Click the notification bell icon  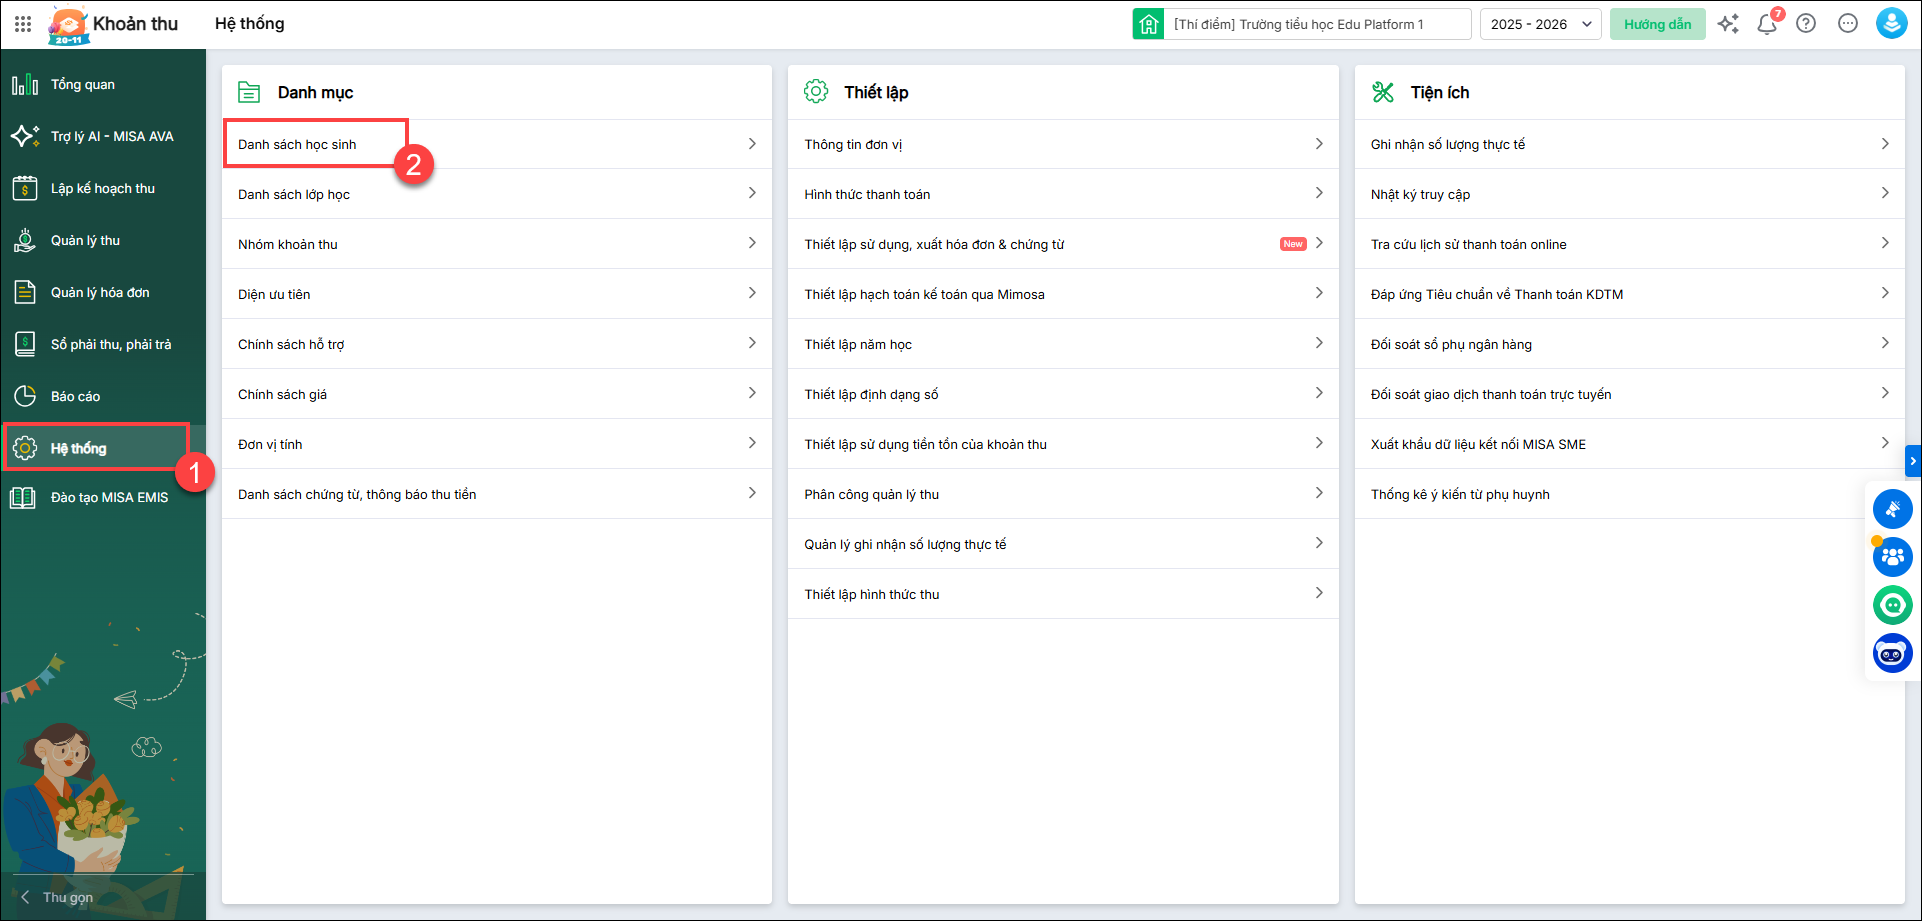1767,24
